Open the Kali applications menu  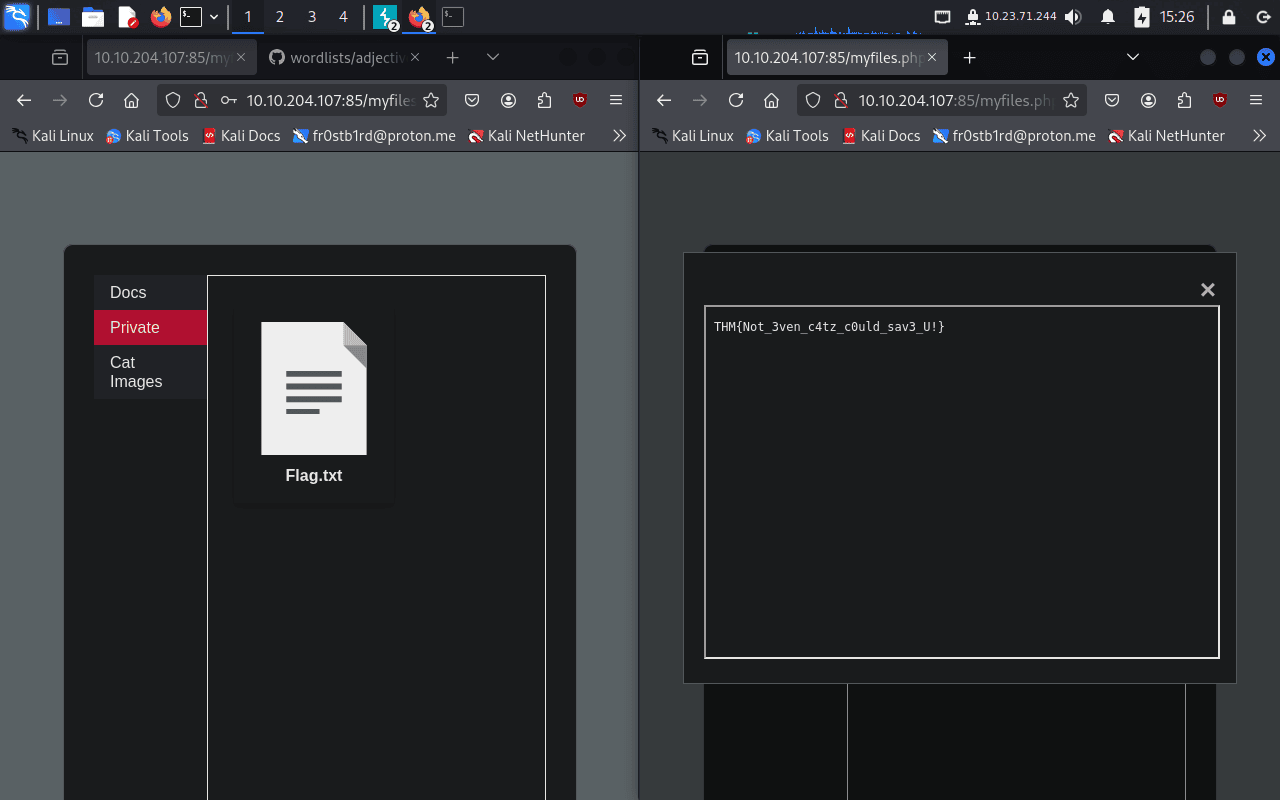pos(16,16)
